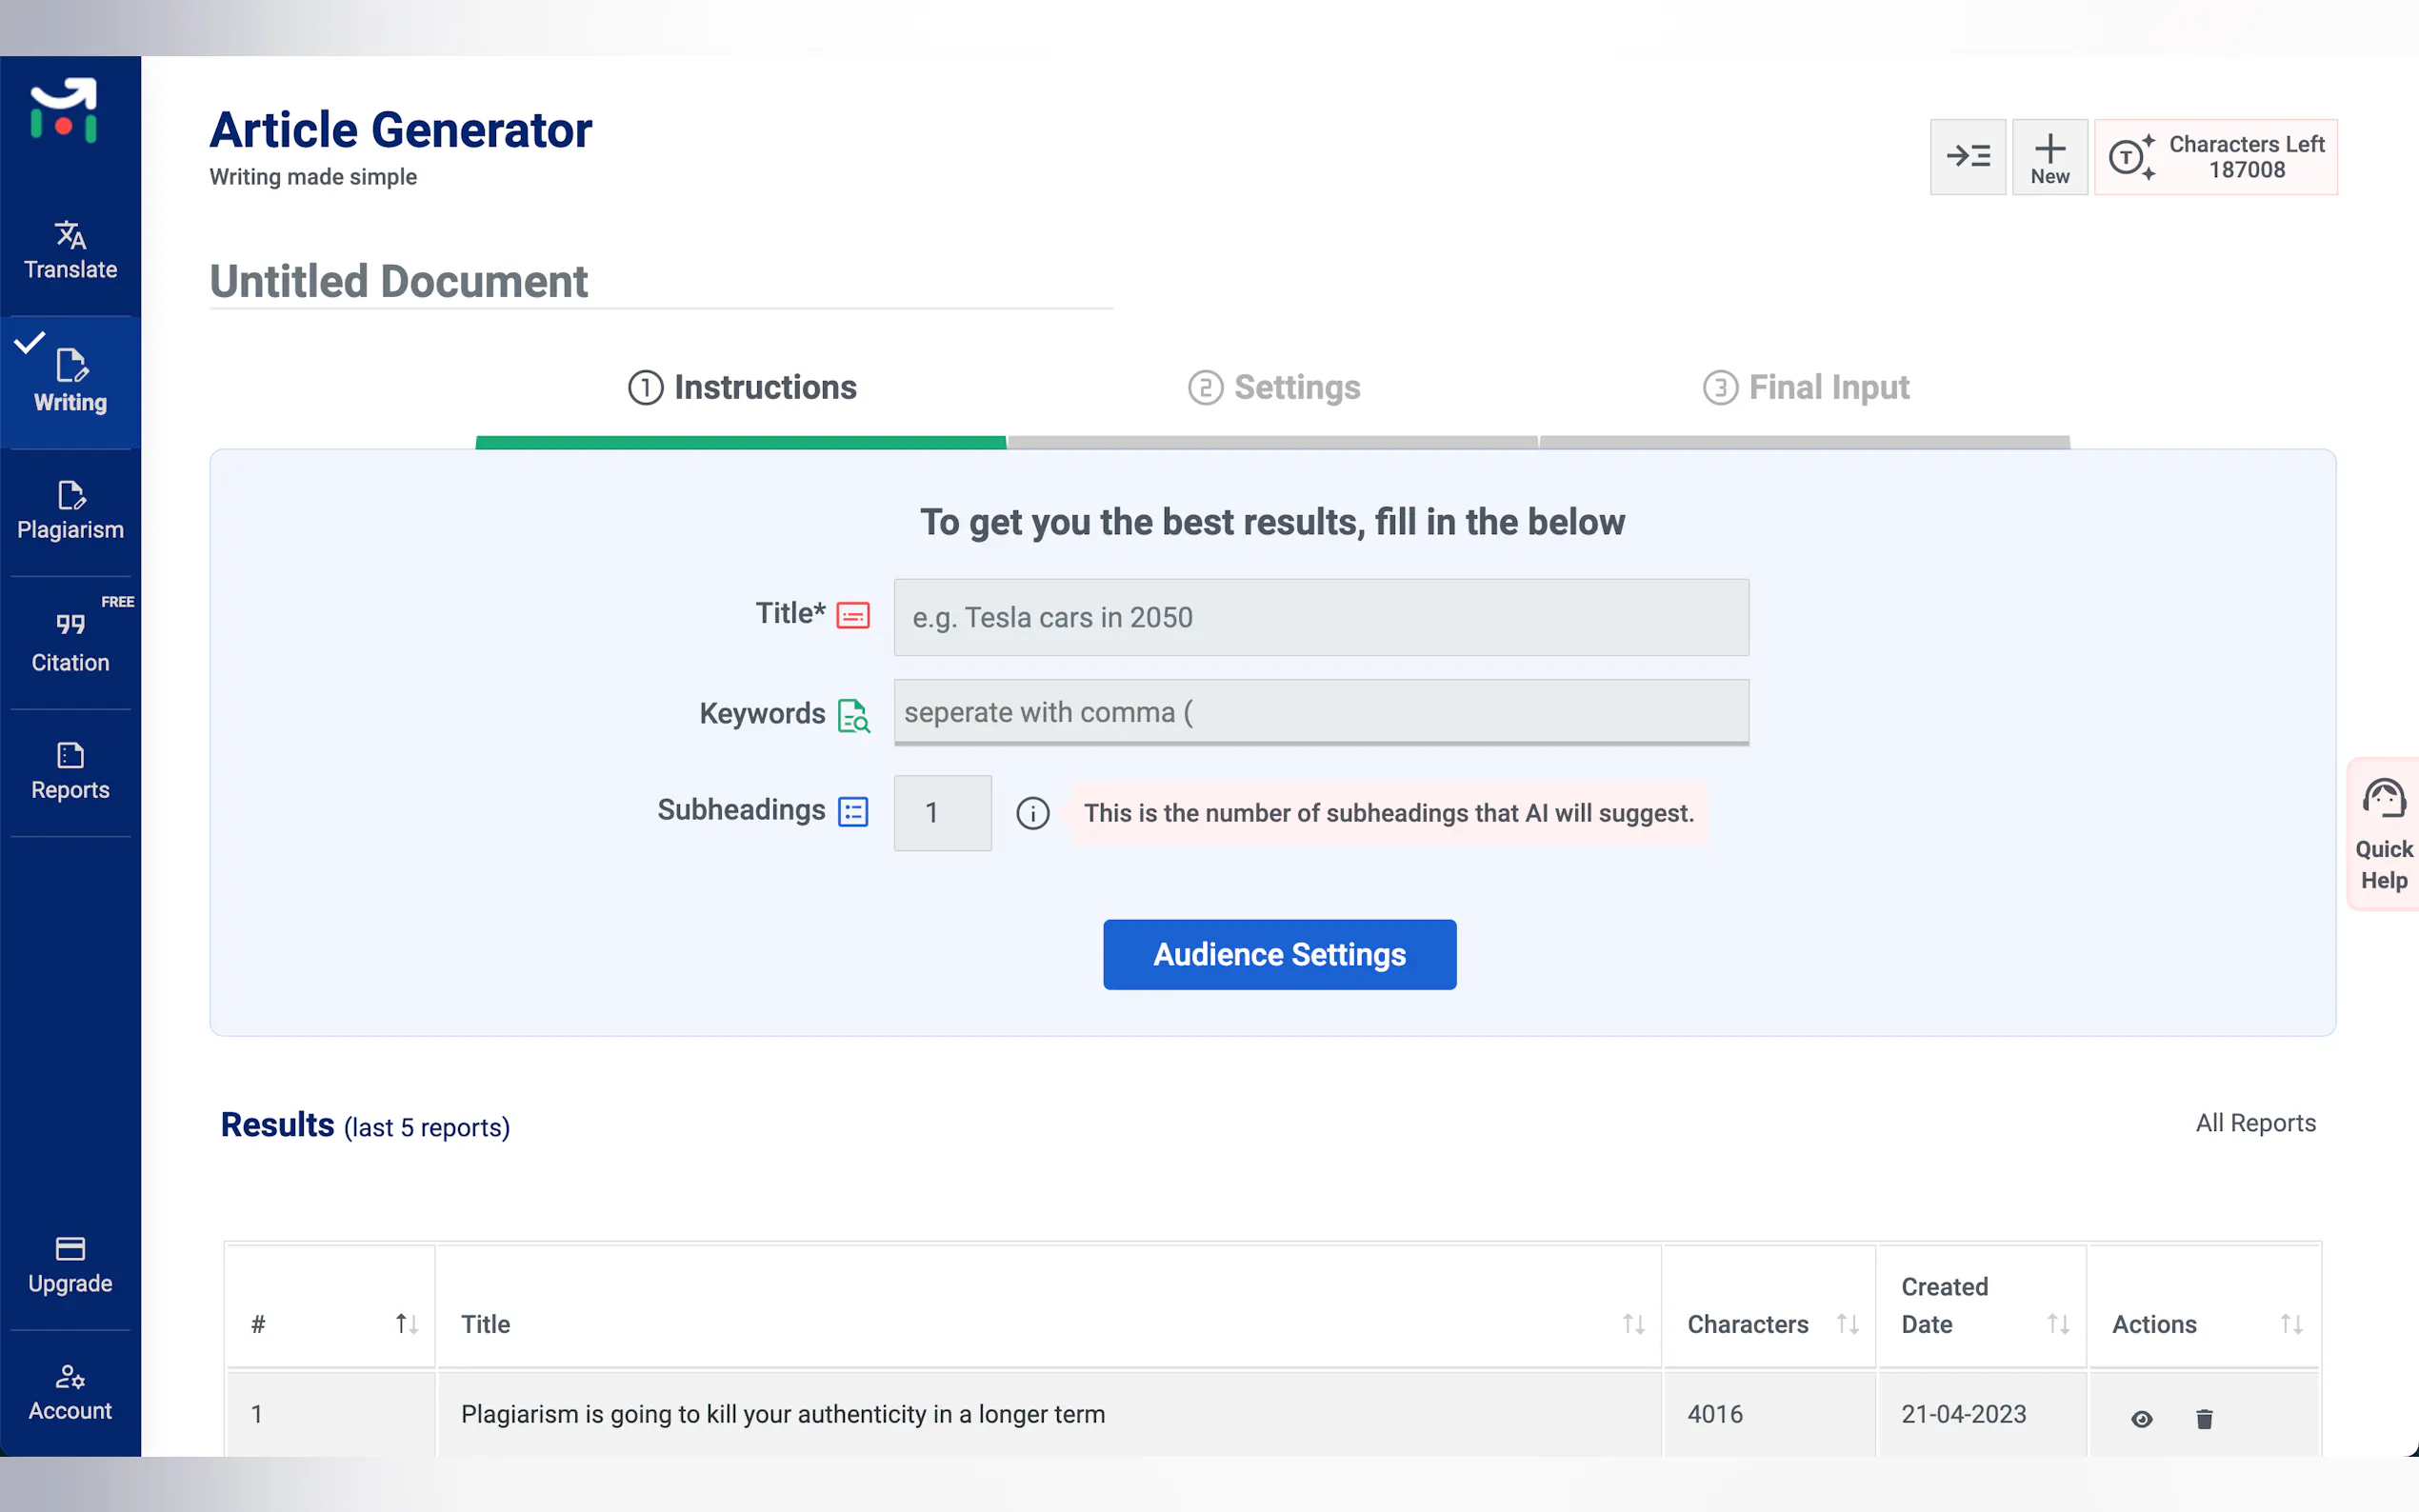Open the All Reports link
This screenshot has height=1512, width=2419.
2255,1123
